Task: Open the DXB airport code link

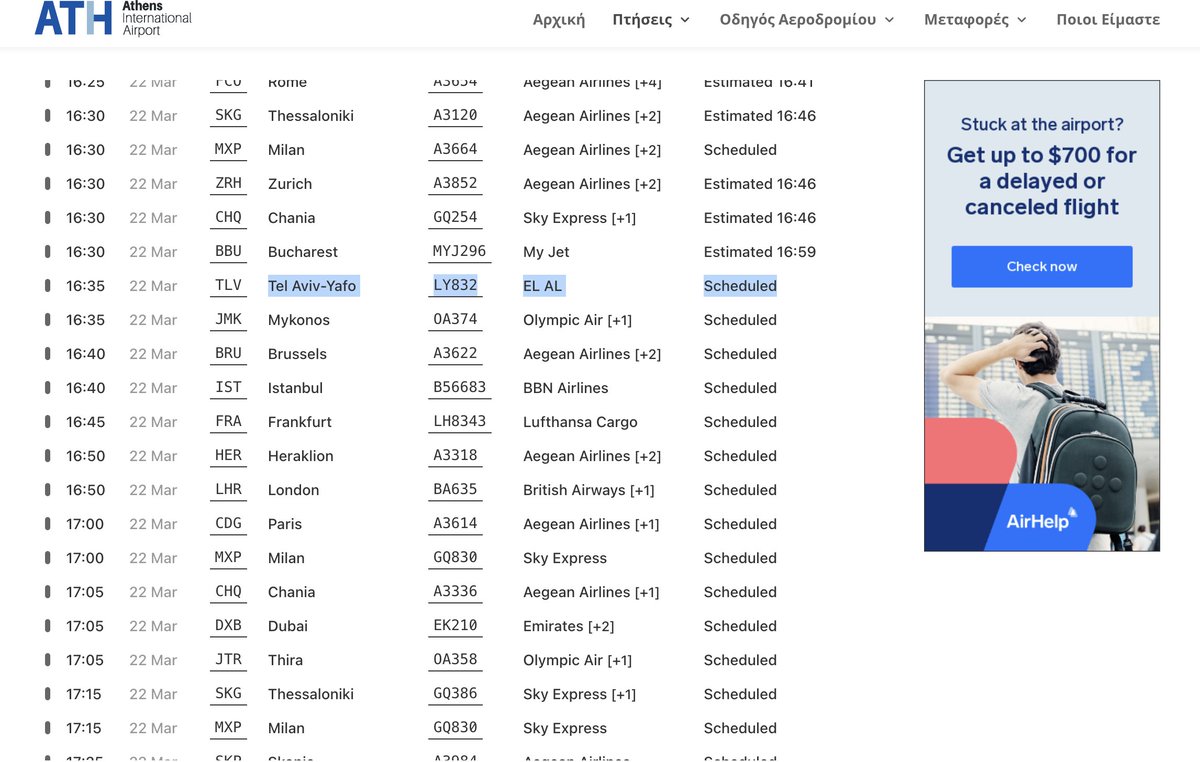Action: click(228, 626)
